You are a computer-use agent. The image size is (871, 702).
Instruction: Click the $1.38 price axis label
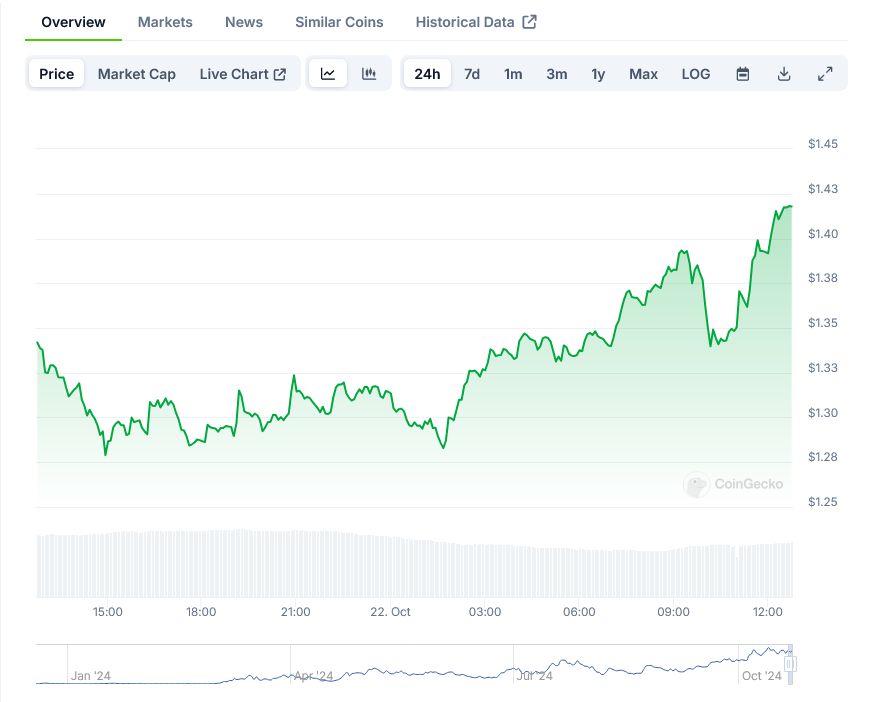[x=823, y=278]
